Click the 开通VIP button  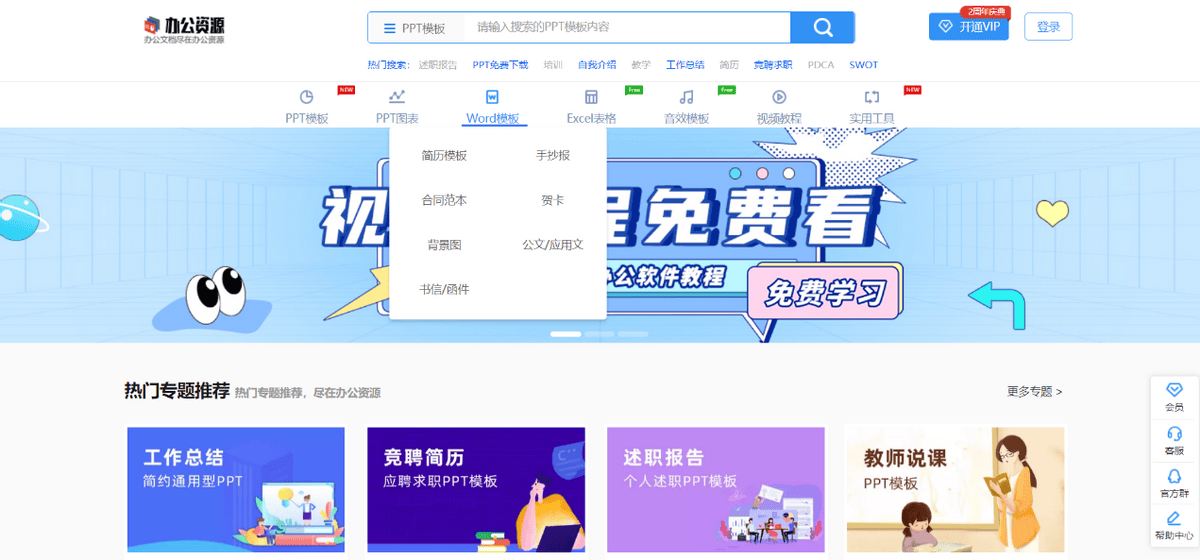tap(968, 27)
